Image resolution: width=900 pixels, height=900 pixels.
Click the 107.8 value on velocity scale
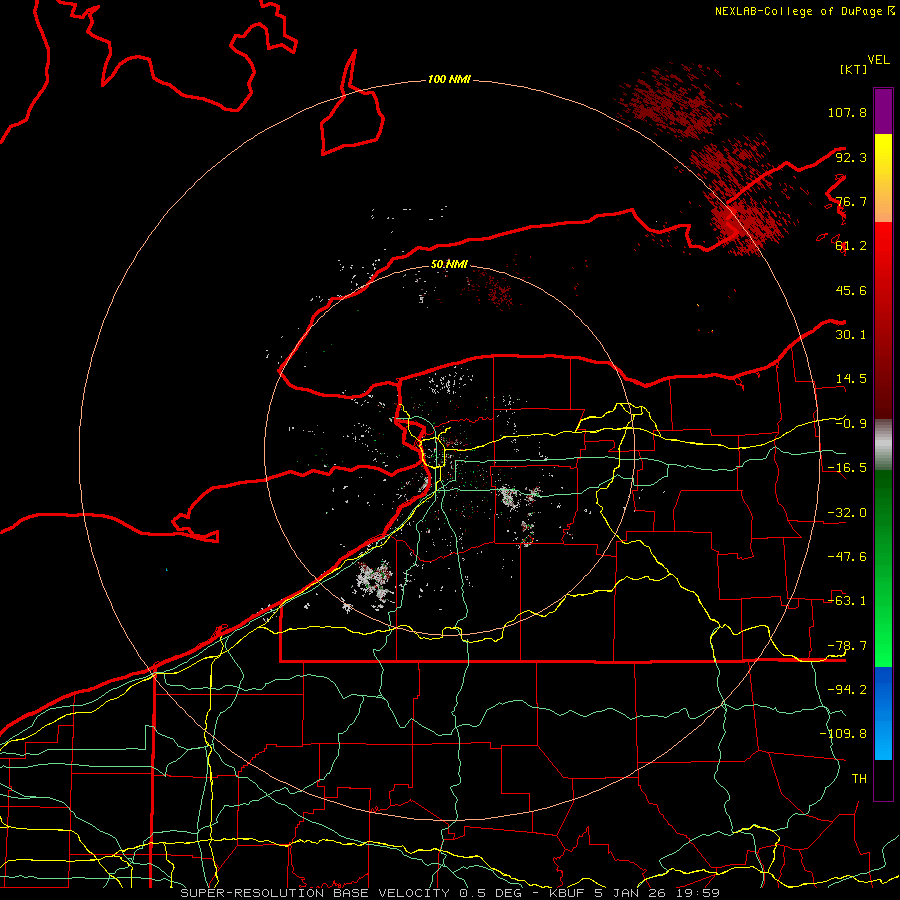[x=847, y=112]
